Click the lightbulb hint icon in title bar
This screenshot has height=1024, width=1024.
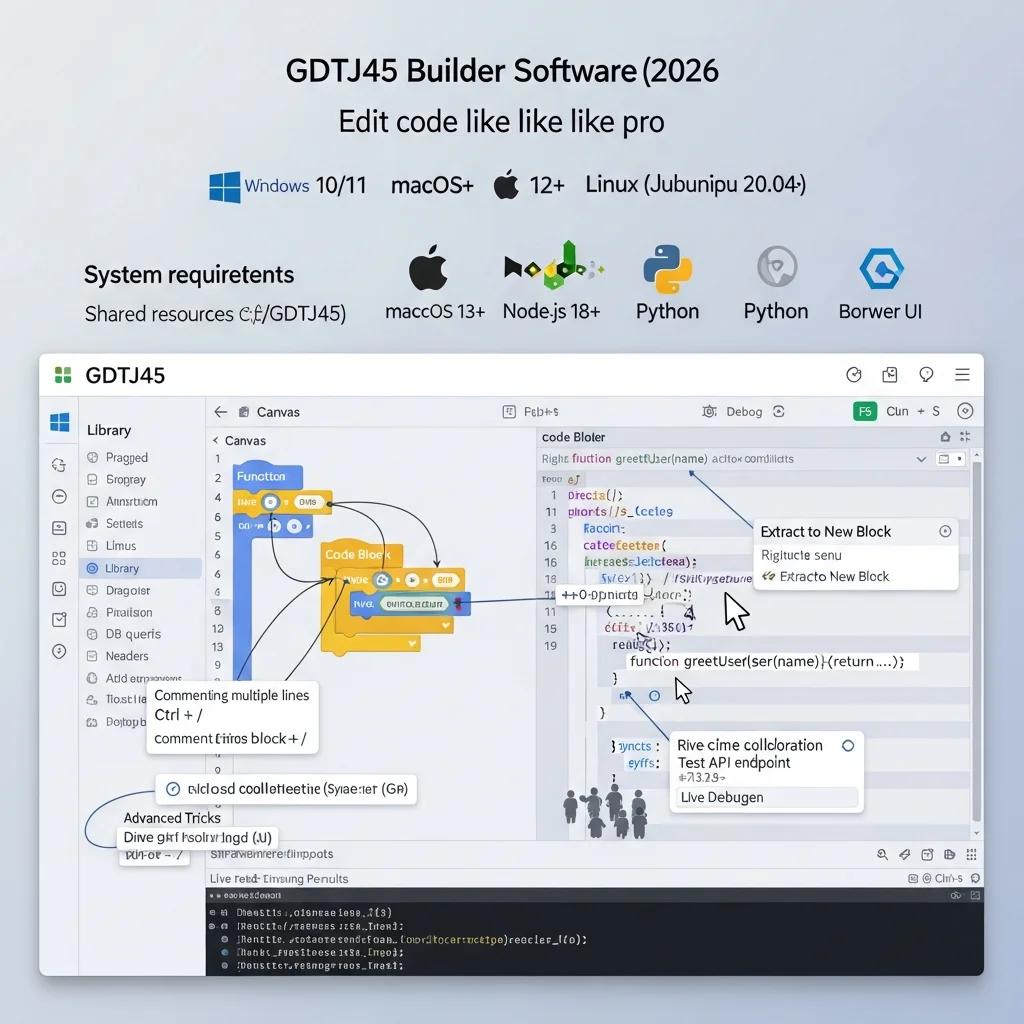[926, 375]
